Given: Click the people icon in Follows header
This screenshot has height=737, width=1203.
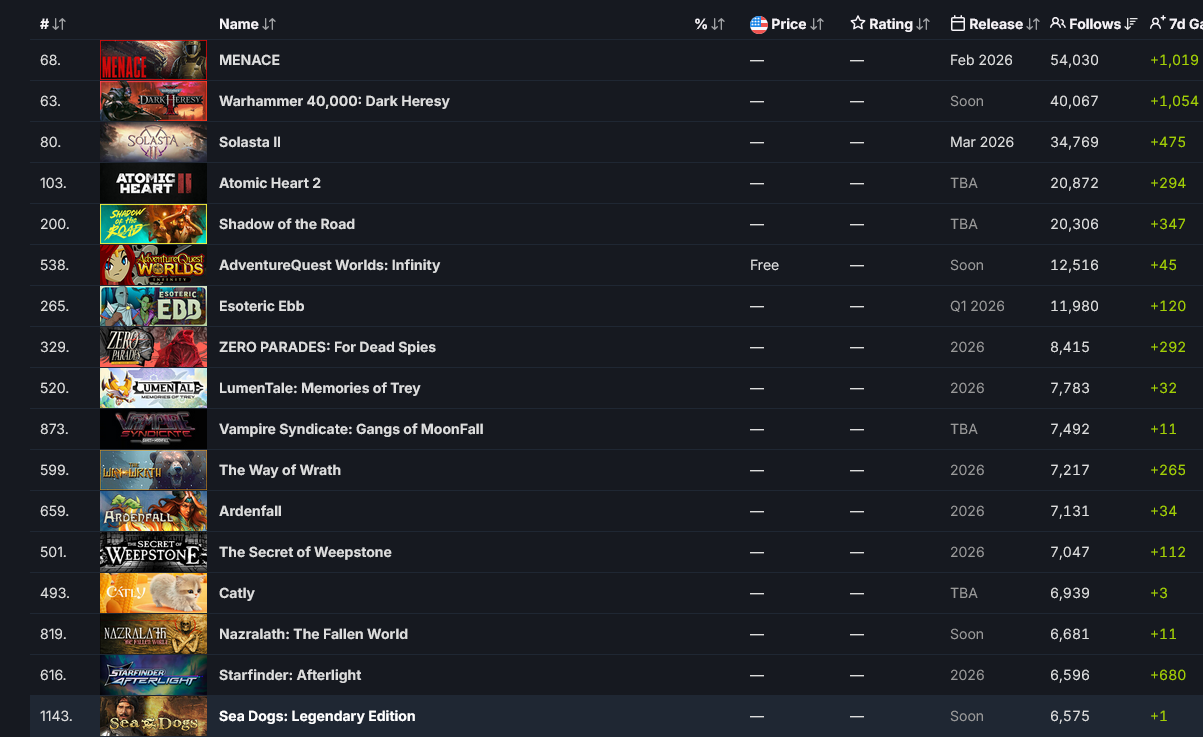Looking at the screenshot, I should click(x=1057, y=24).
